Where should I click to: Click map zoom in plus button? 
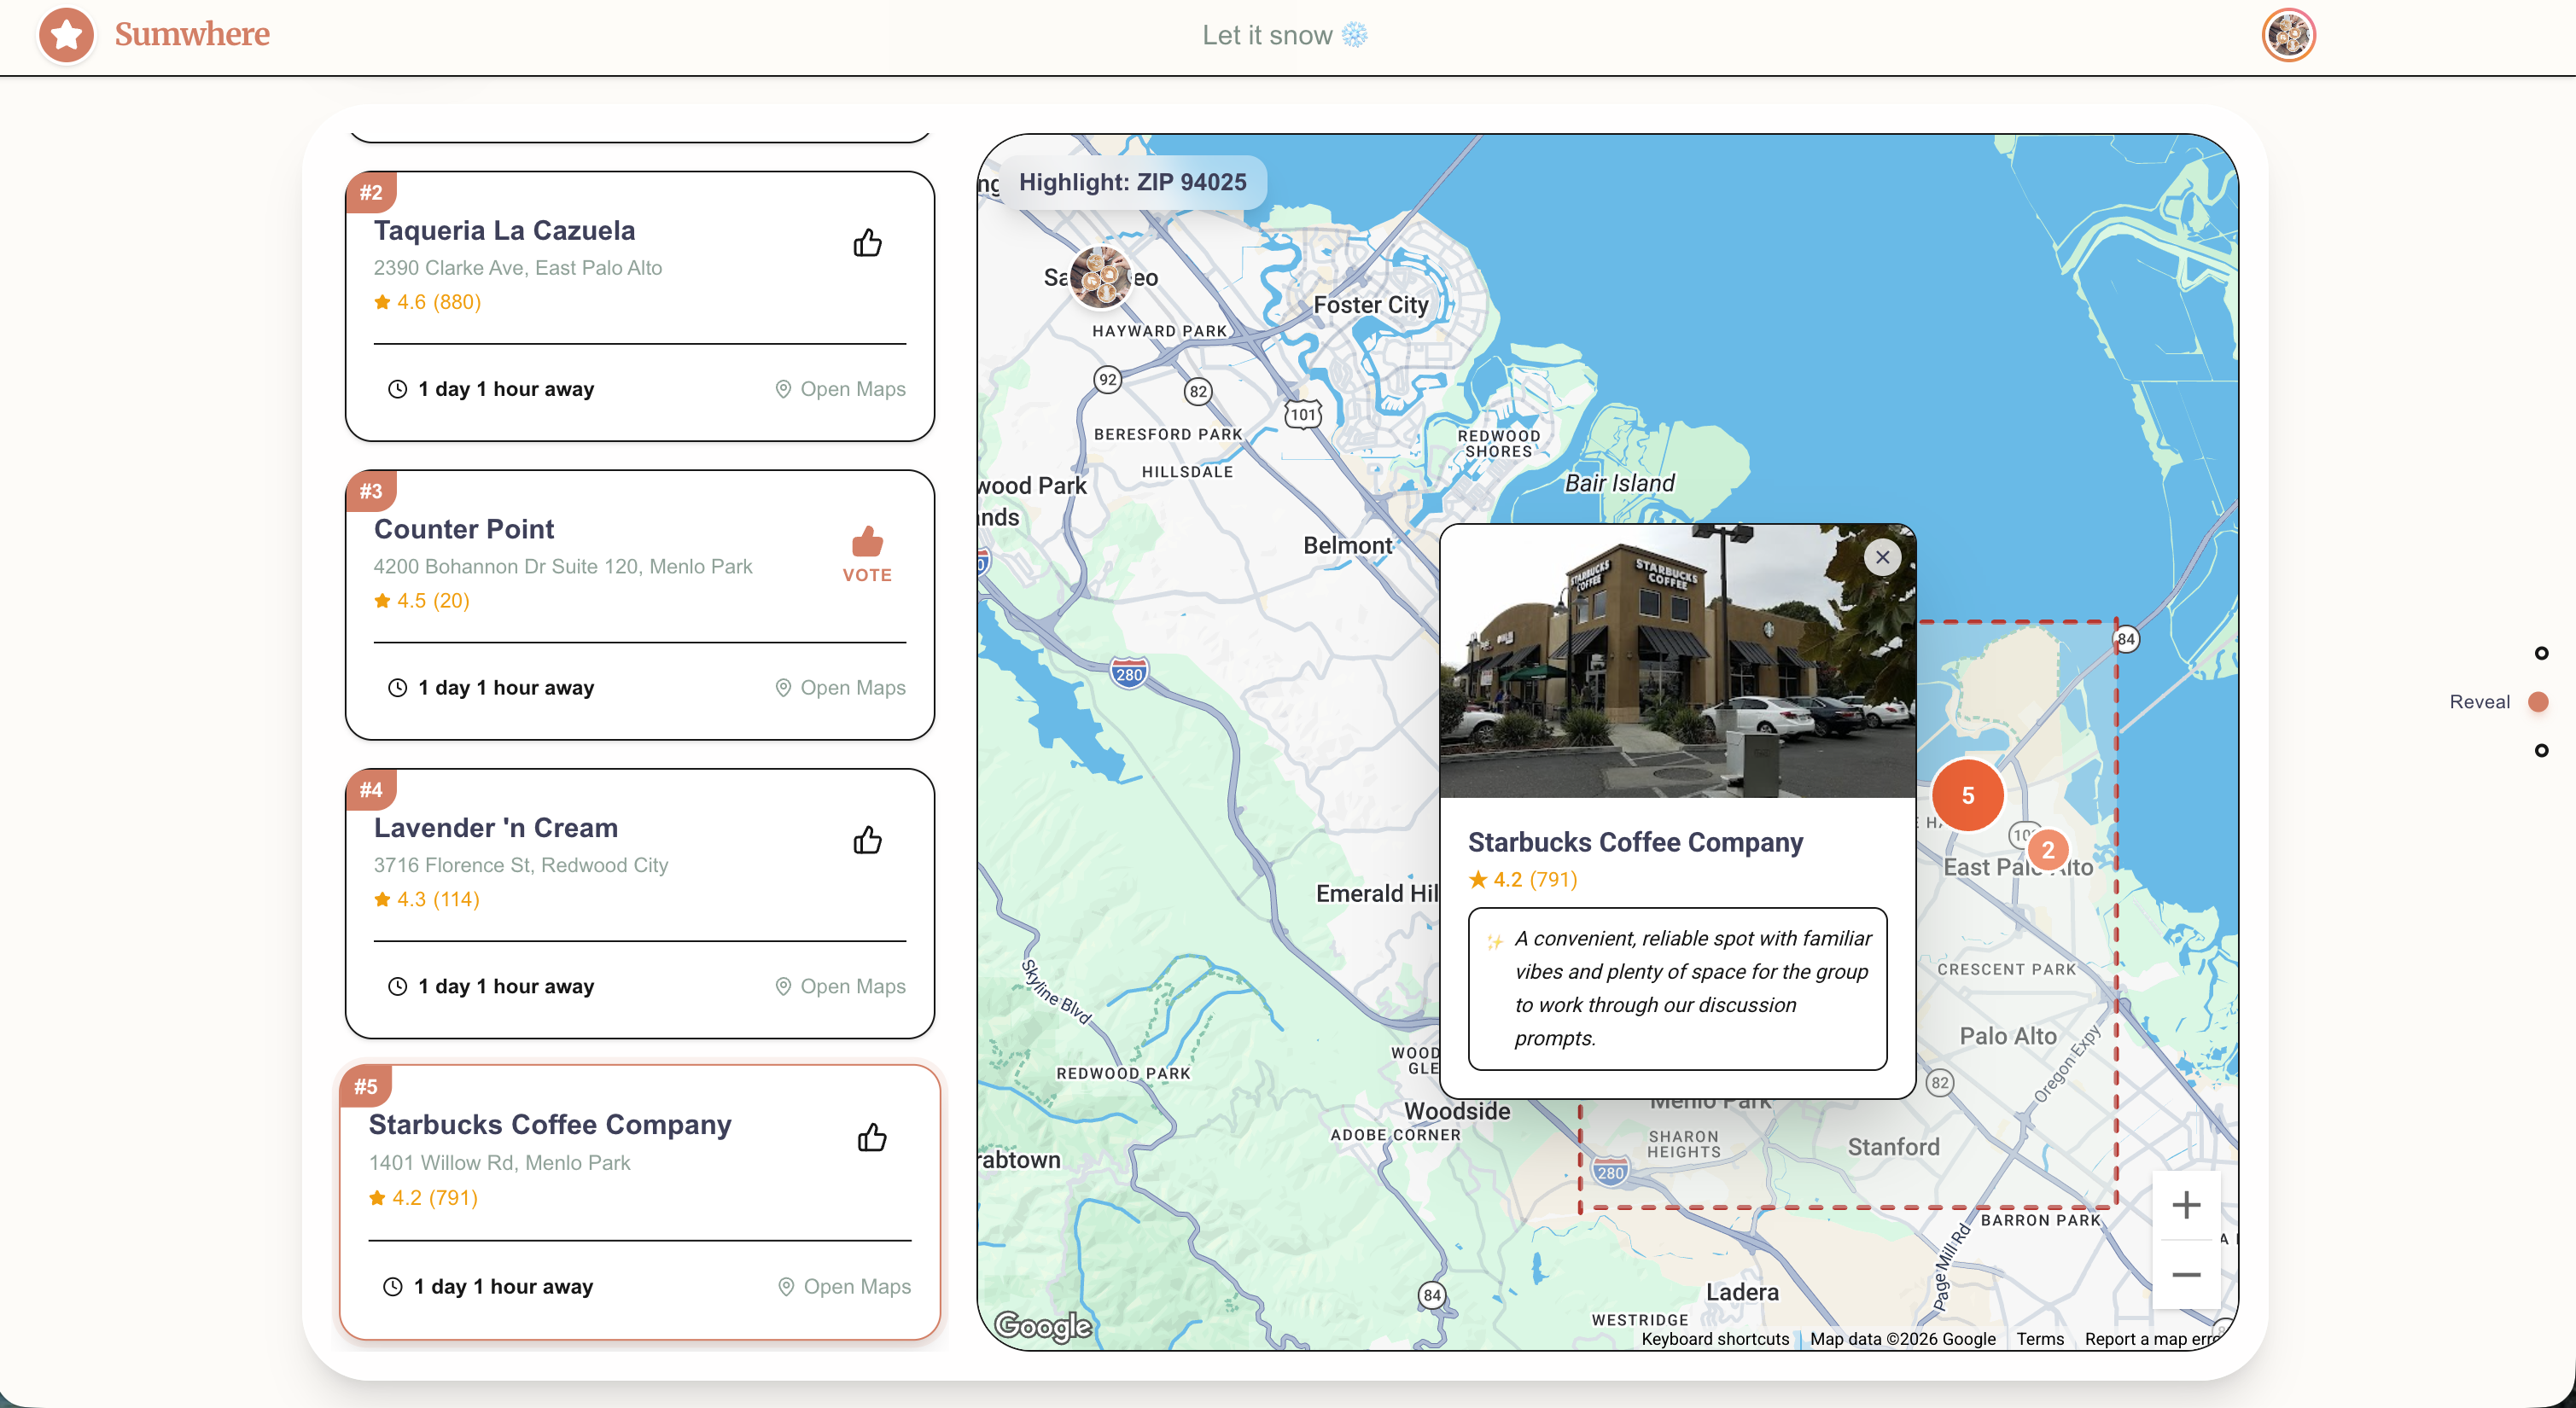(x=2186, y=1205)
